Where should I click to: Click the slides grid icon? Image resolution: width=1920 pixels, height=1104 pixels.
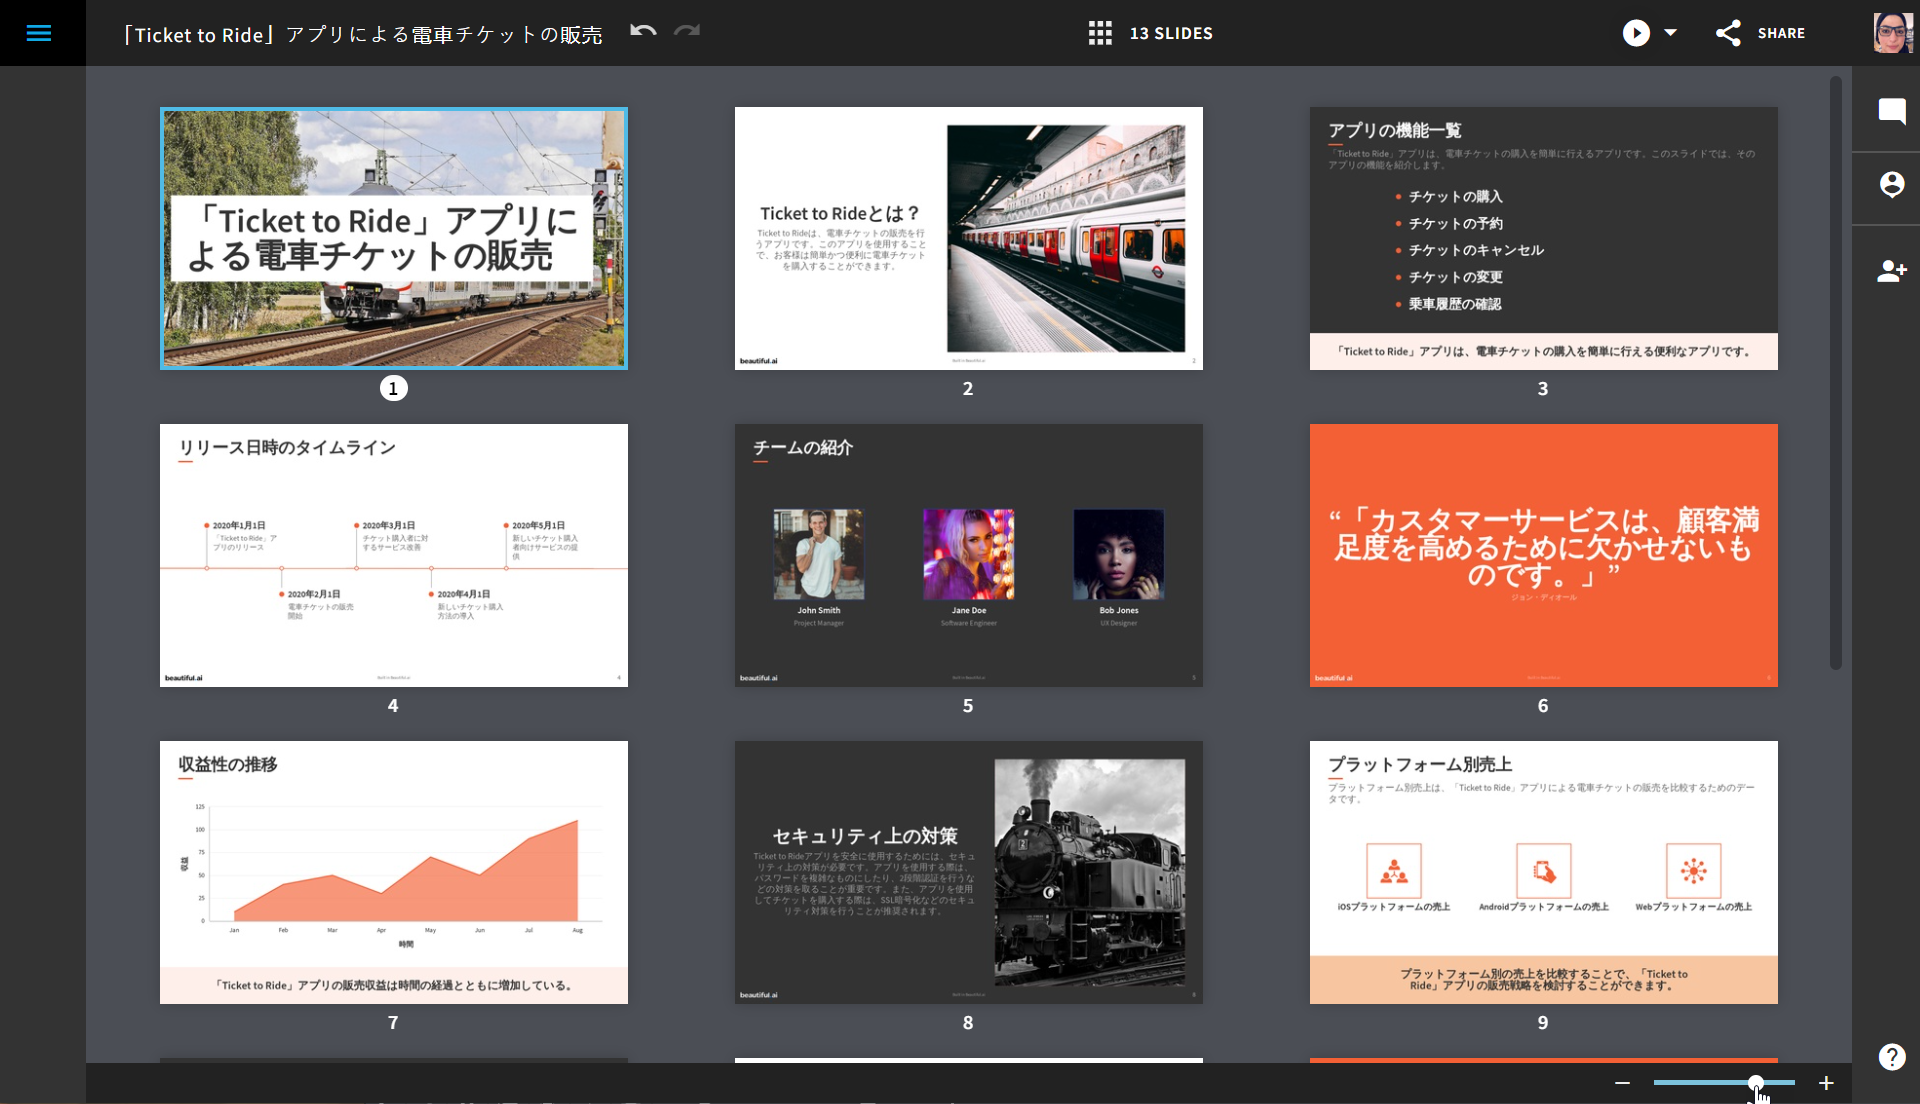click(1100, 33)
